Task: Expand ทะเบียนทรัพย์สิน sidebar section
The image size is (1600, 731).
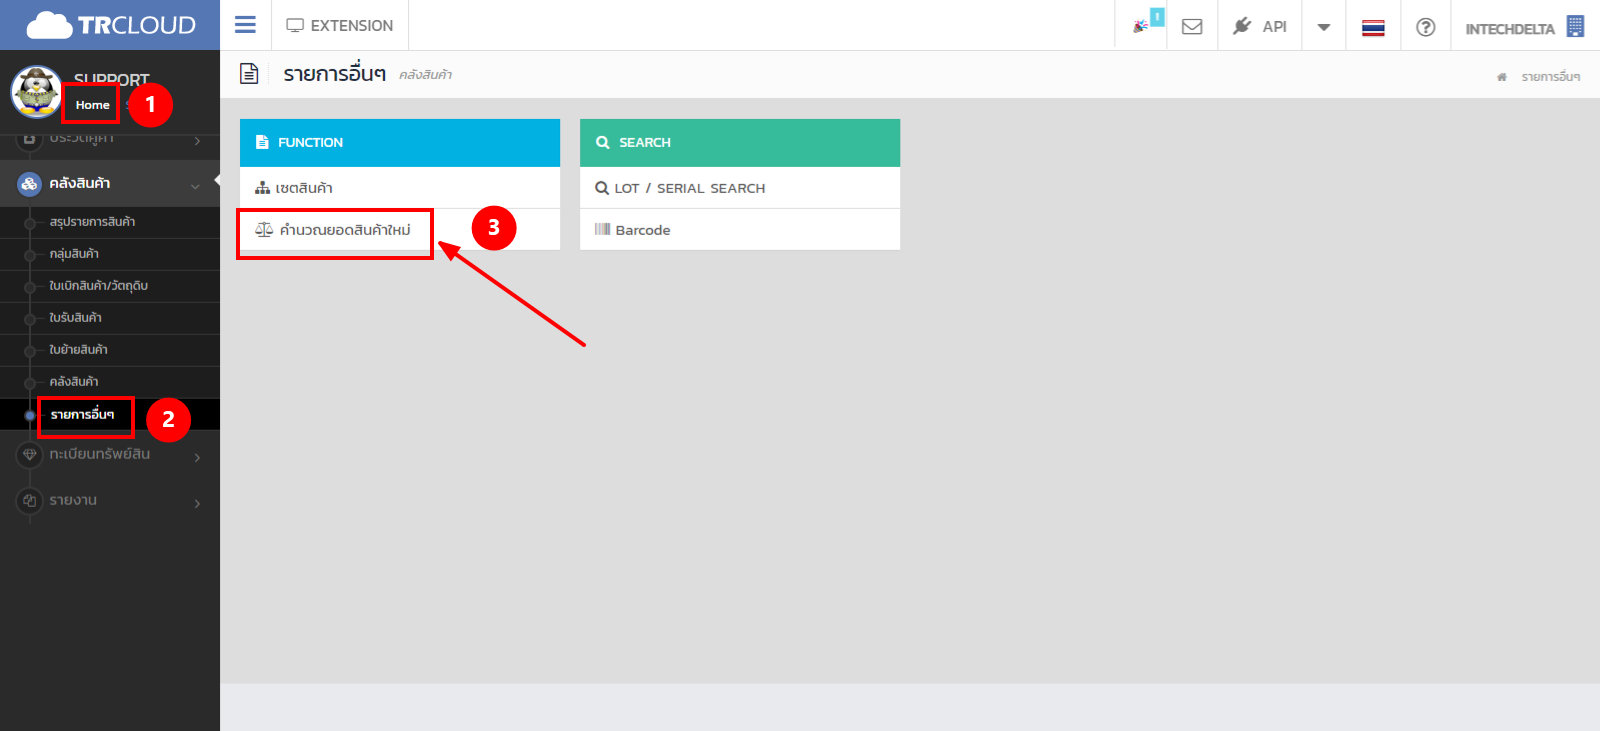Action: 110,454
